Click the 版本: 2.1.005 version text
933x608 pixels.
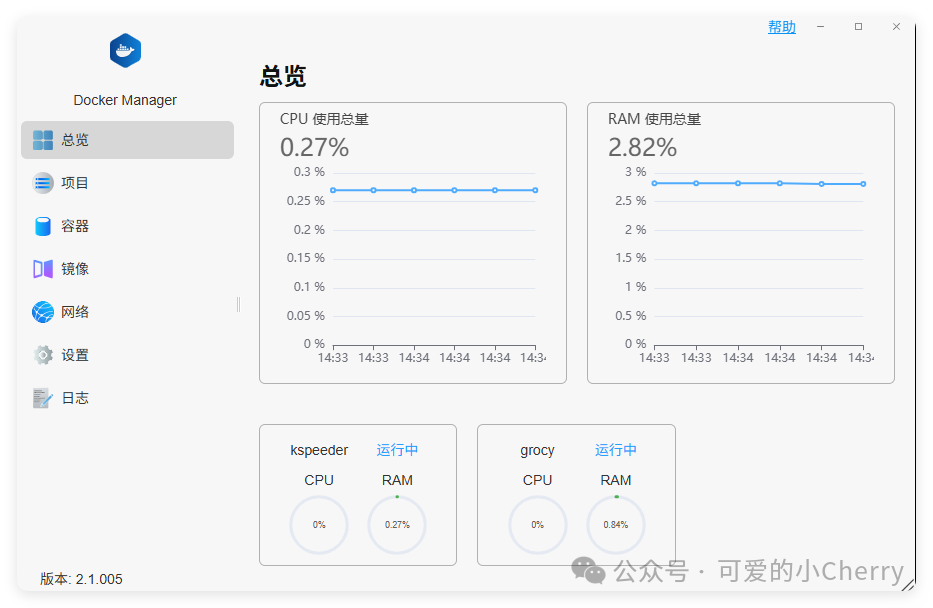click(81, 579)
